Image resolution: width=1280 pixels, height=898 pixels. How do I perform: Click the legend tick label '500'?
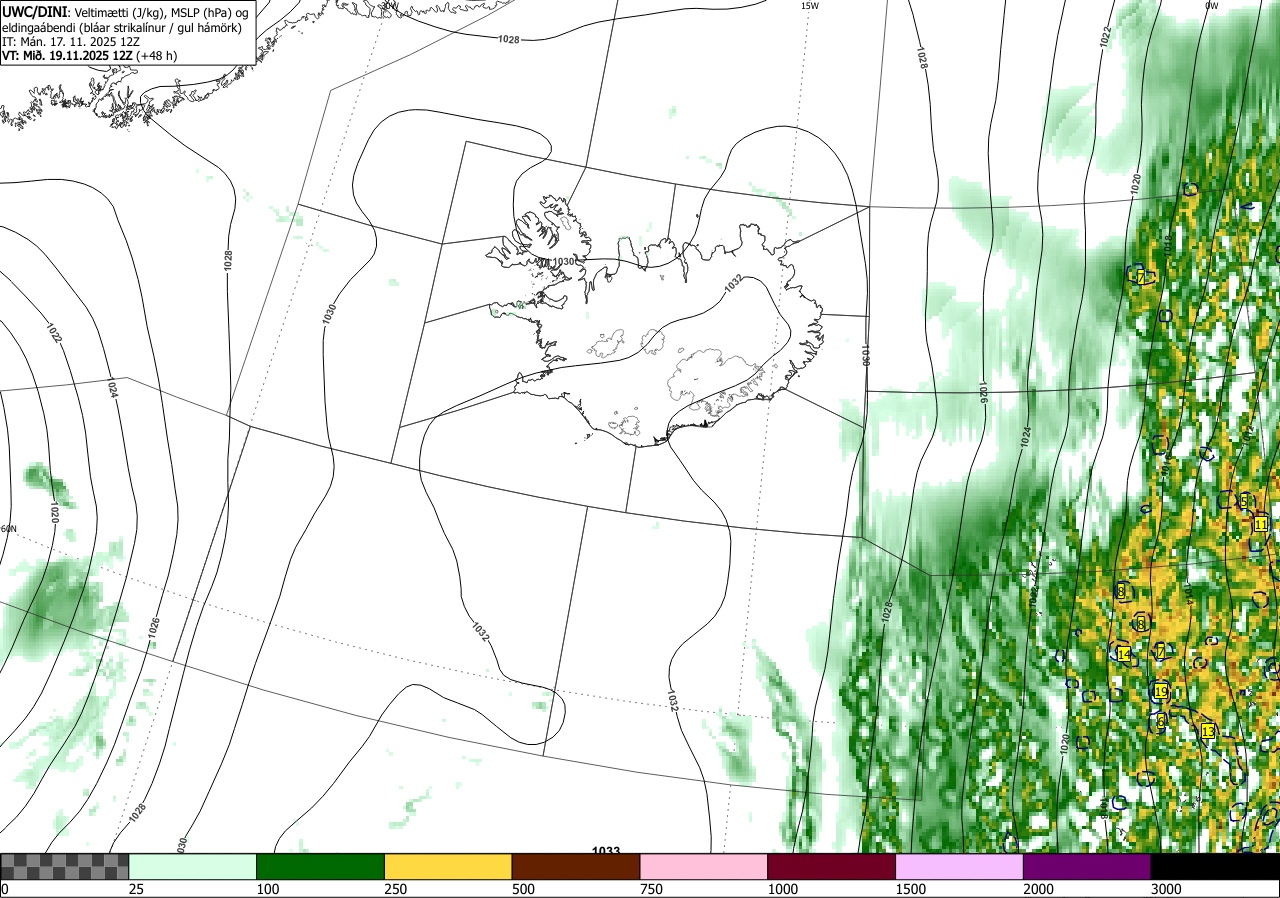click(x=523, y=889)
